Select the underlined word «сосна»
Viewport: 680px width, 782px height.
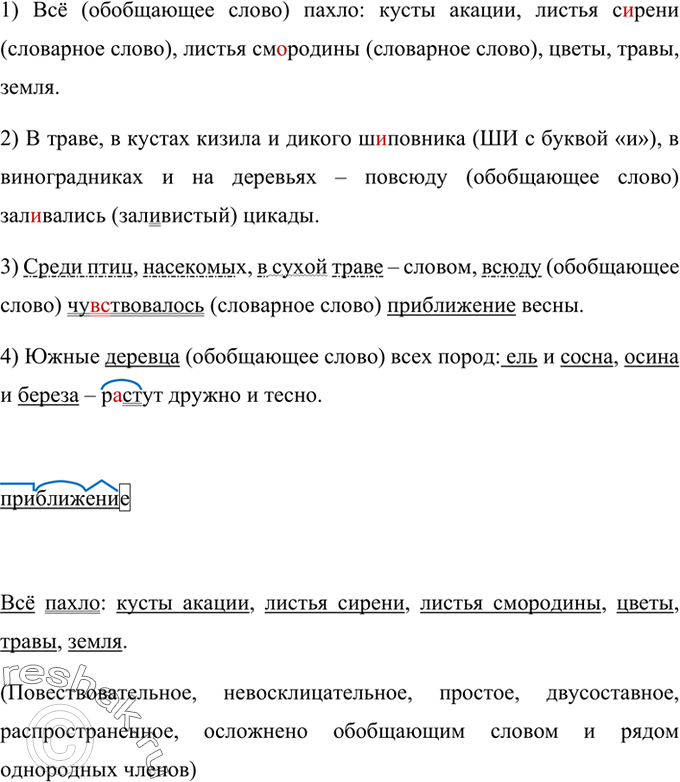pyautogui.click(x=587, y=357)
